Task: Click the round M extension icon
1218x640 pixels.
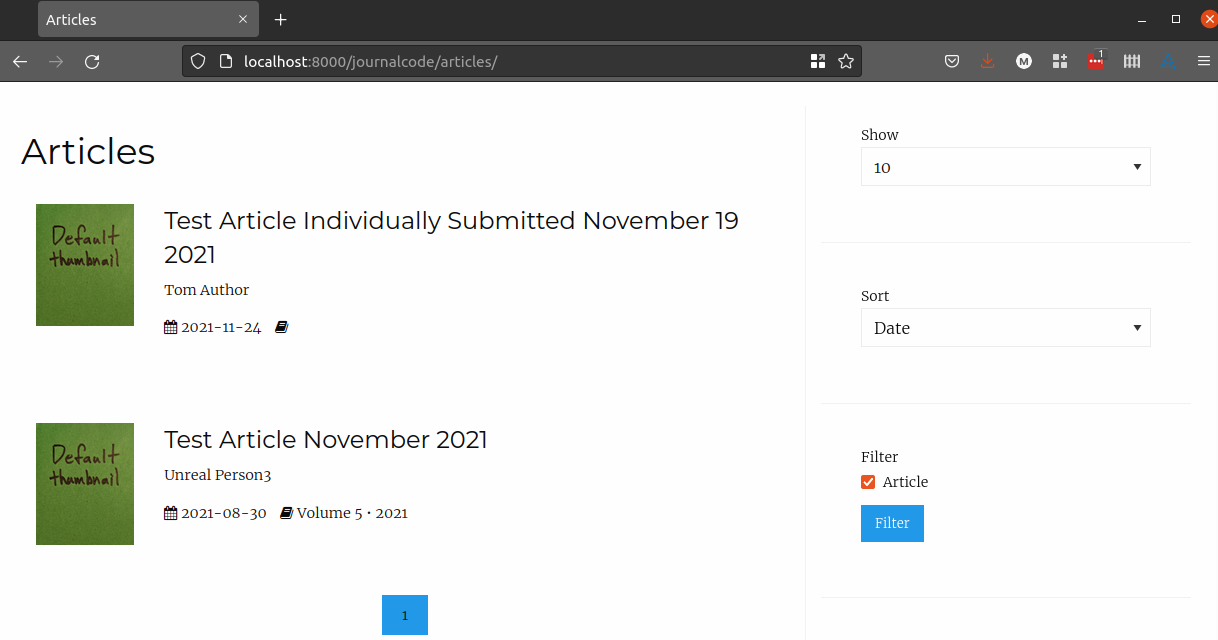Action: pos(1024,62)
